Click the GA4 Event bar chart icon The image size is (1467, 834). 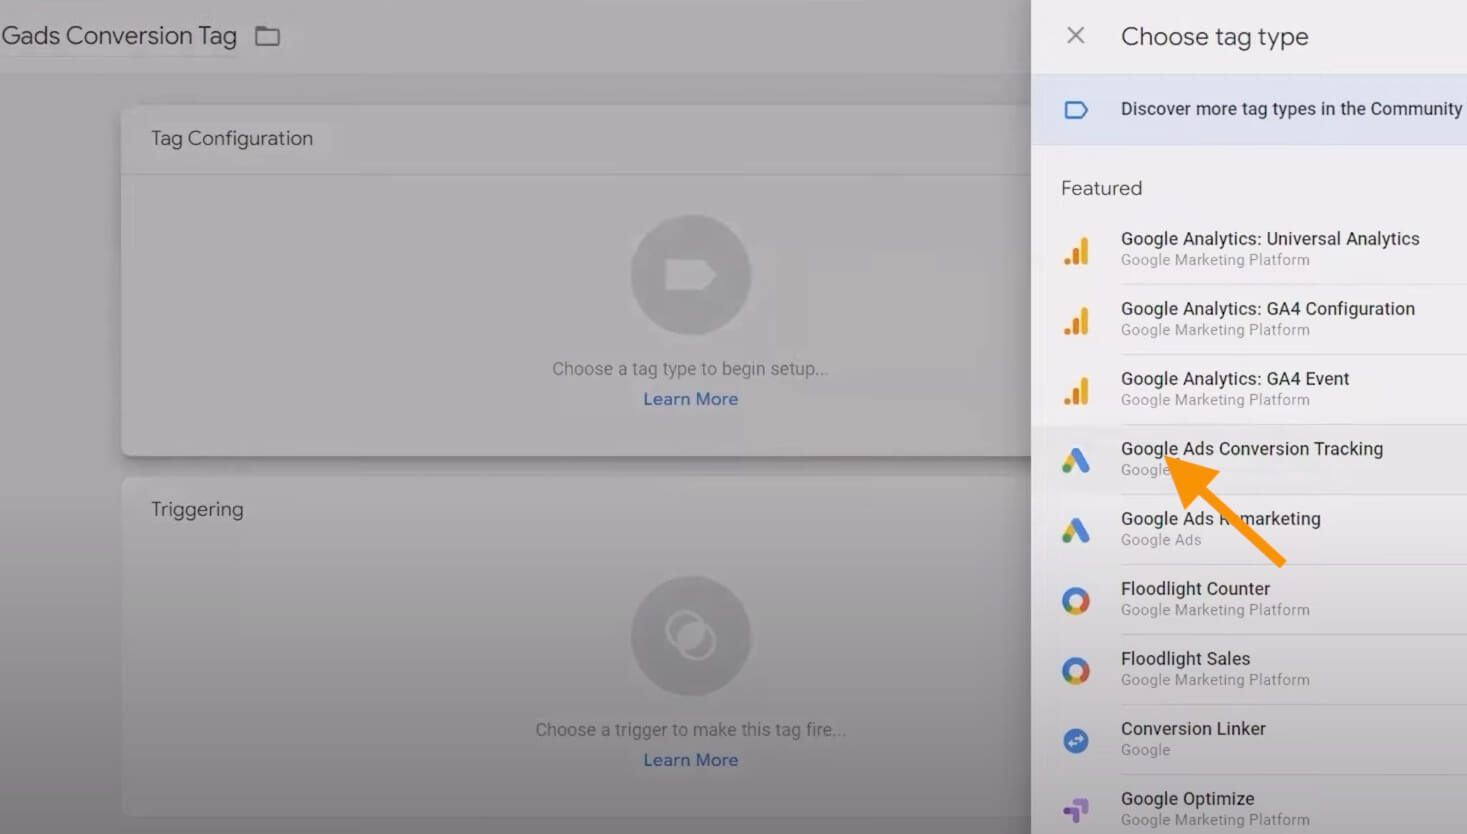[1076, 390]
